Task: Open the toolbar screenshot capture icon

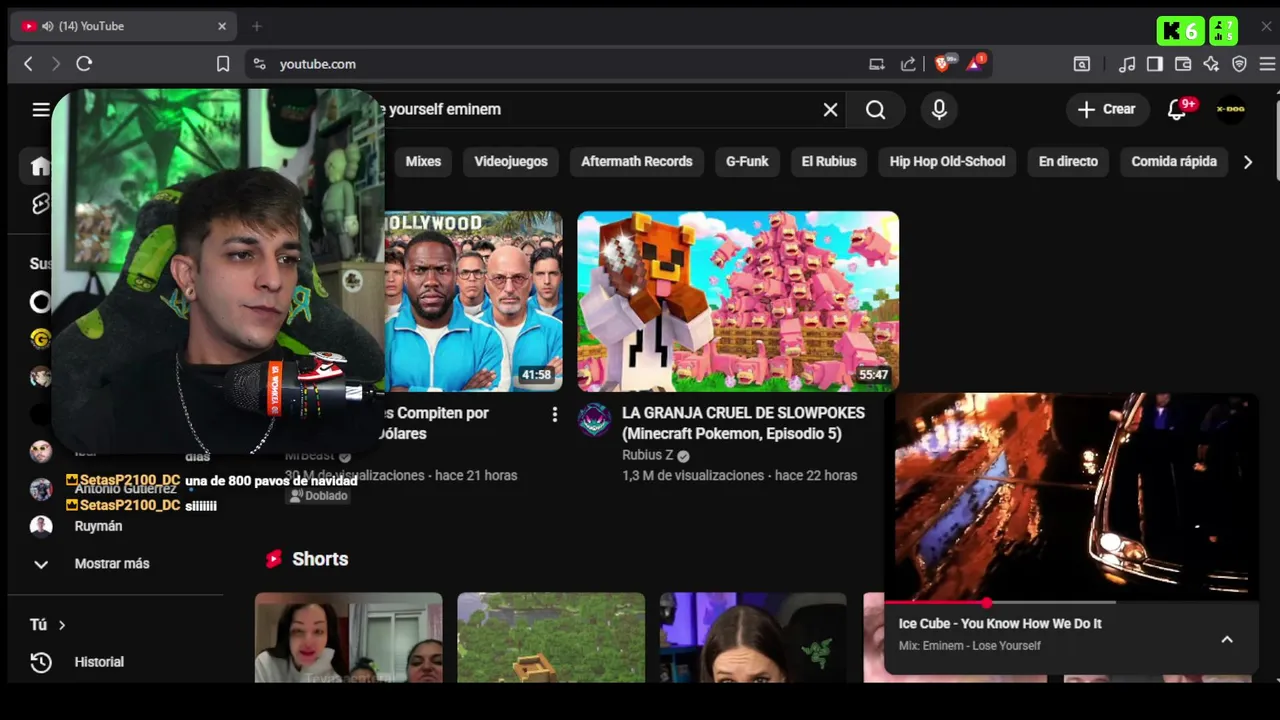Action: click(x=1082, y=64)
